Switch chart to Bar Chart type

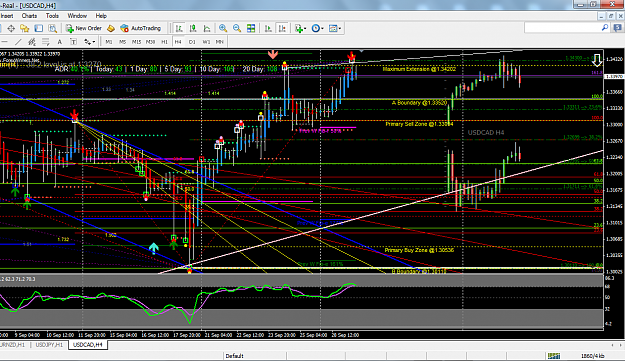coord(179,28)
